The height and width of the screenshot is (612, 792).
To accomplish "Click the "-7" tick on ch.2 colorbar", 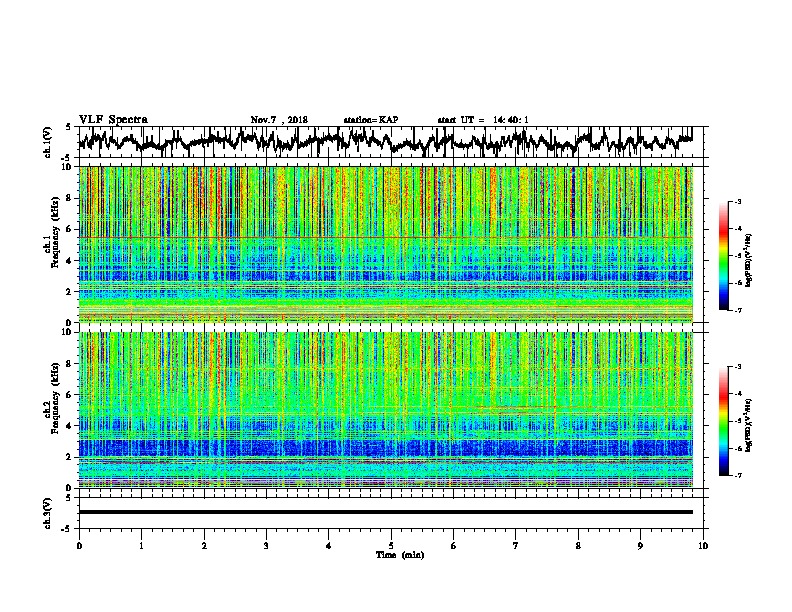I will coord(738,475).
